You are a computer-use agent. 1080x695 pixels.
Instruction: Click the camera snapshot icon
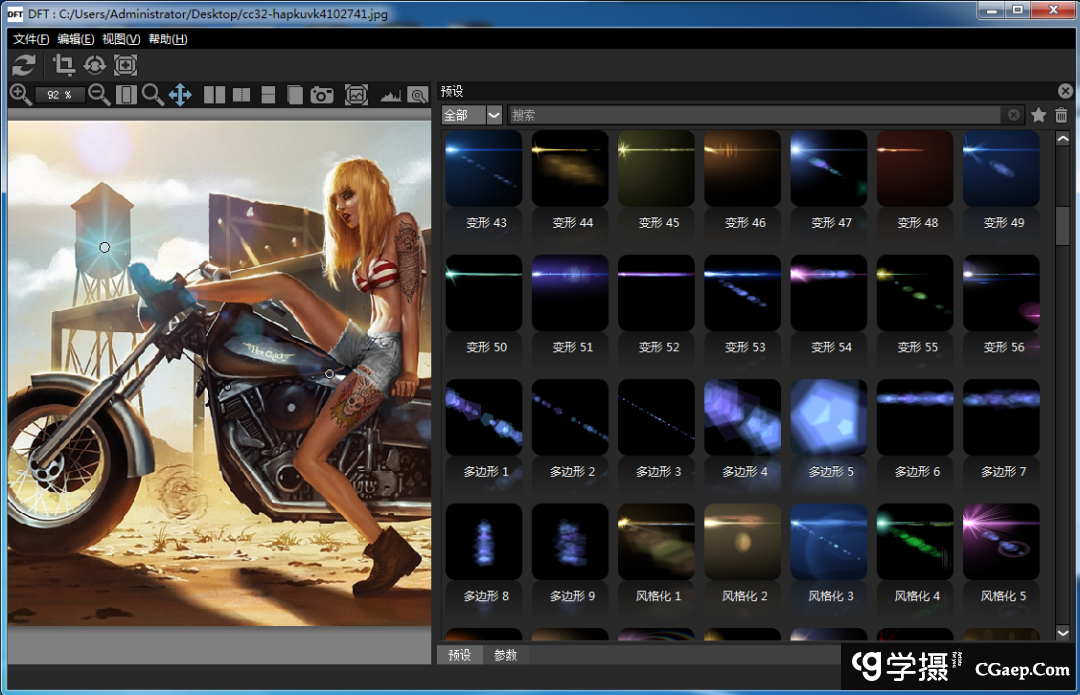[322, 95]
